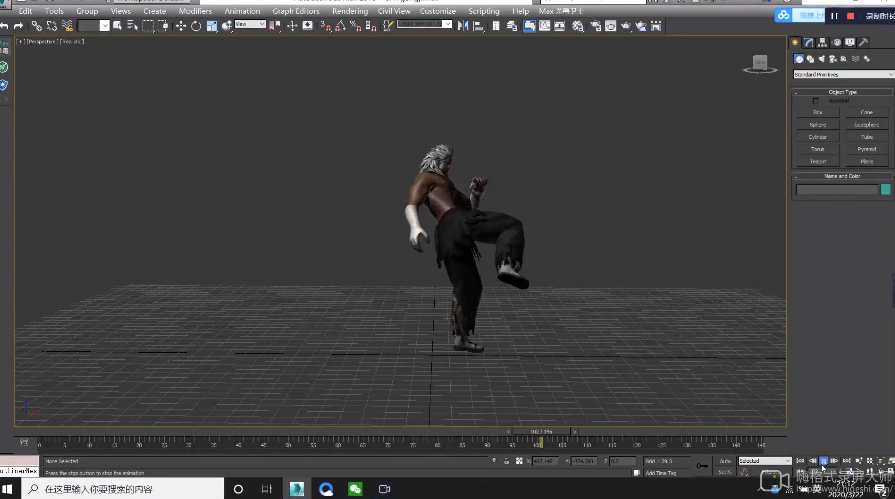Open the Modifiers menu
895x499 pixels.
point(195,11)
